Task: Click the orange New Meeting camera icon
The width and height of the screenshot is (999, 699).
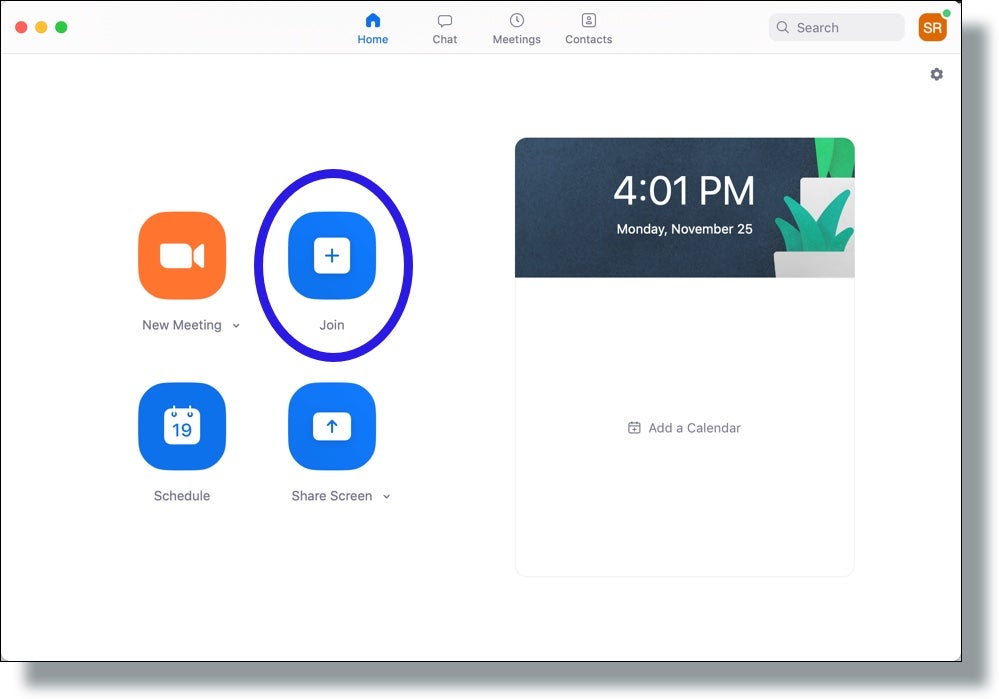Action: [182, 256]
